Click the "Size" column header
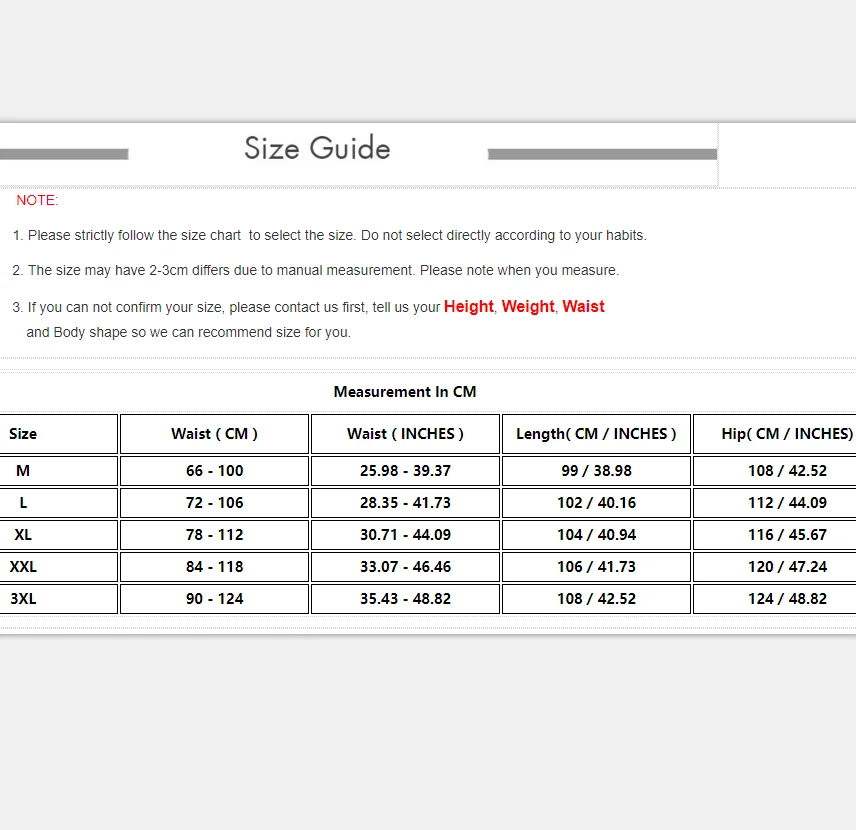 coord(23,434)
